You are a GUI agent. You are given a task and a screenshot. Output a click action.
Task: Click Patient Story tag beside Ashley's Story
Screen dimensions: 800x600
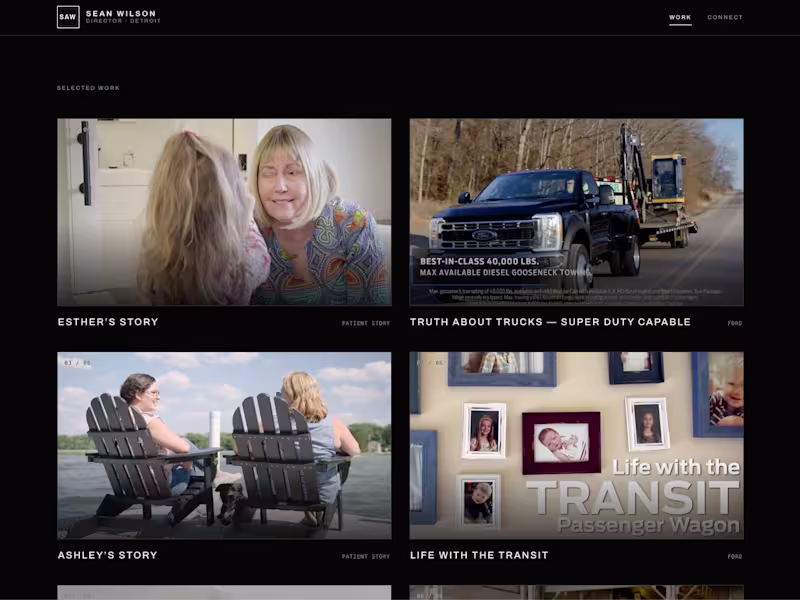366,556
